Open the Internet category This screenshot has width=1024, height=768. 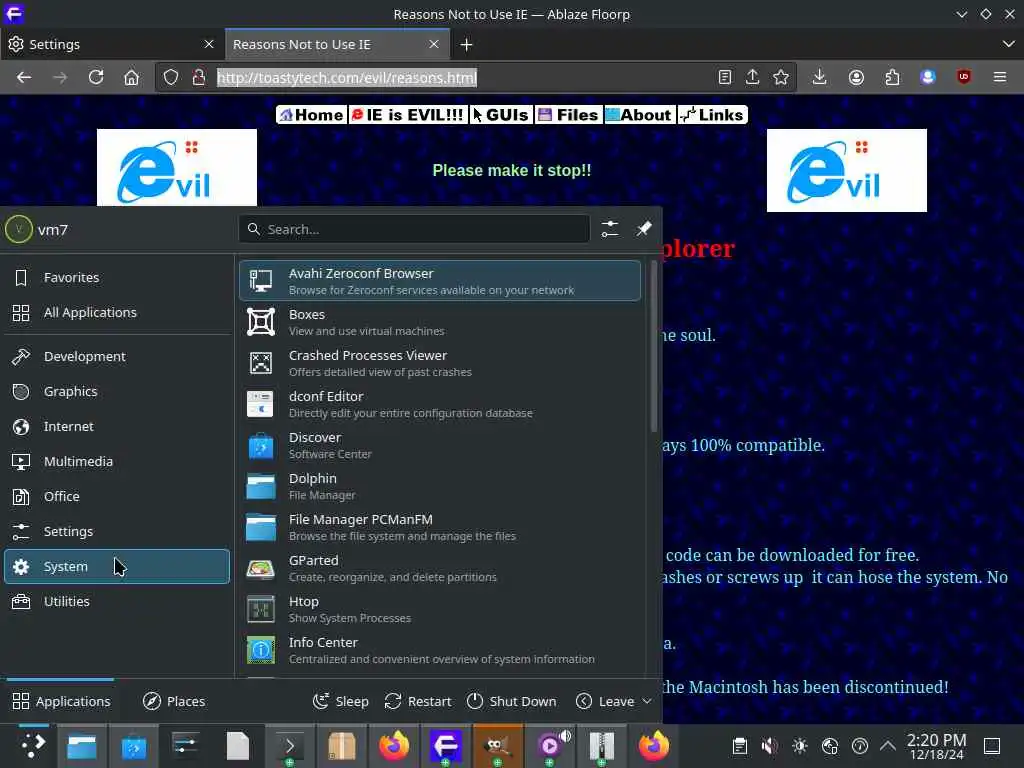click(x=117, y=426)
